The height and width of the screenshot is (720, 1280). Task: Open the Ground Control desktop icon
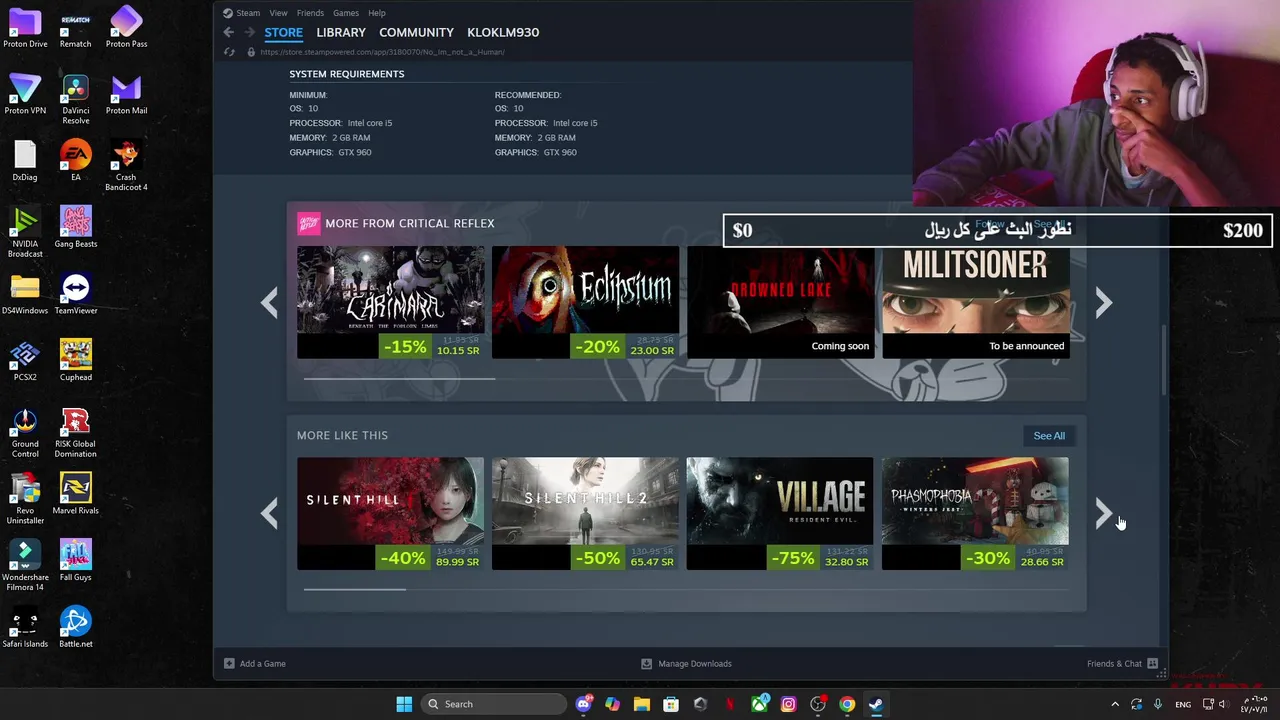25,433
